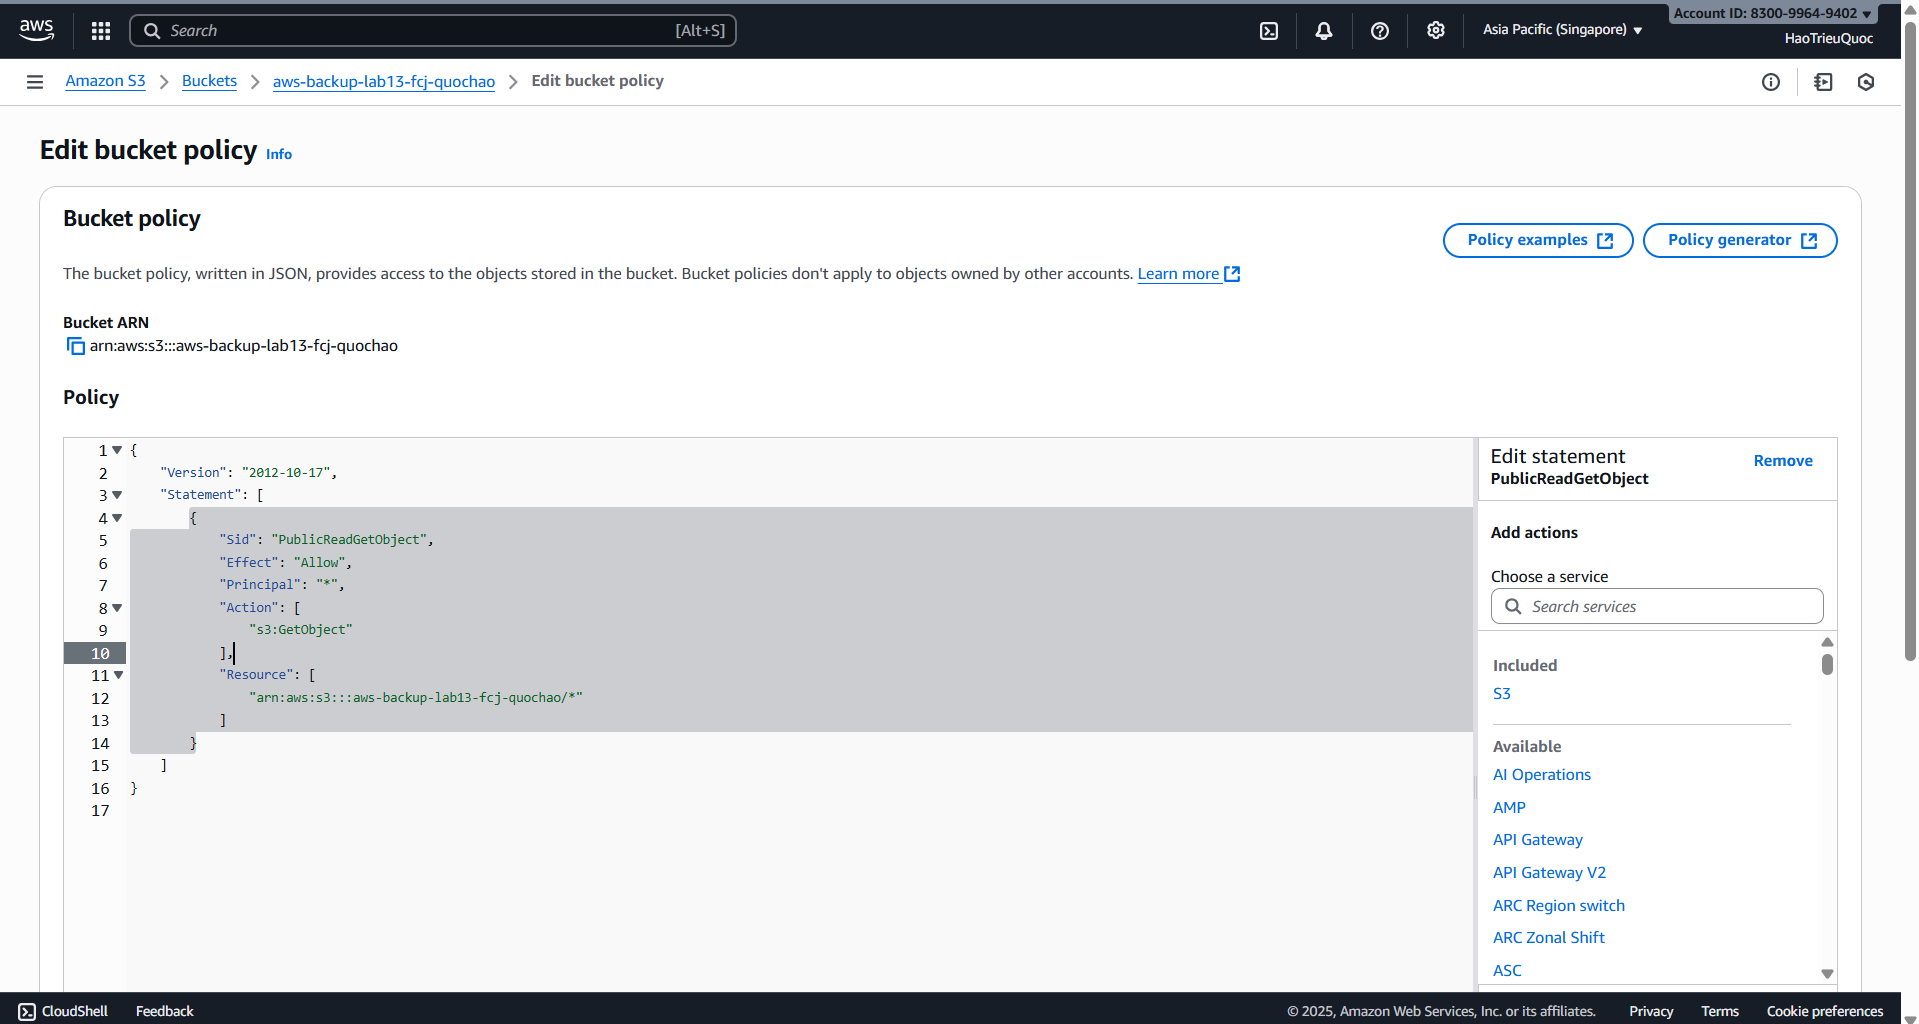
Task: Select the included S3 service
Action: pos(1501,694)
